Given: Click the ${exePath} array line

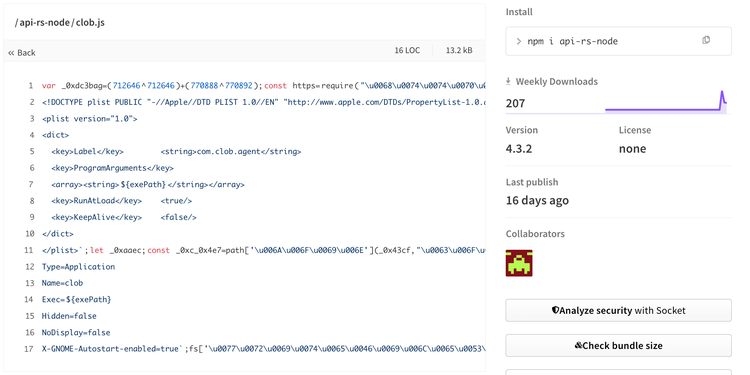Looking at the screenshot, I should [x=148, y=184].
